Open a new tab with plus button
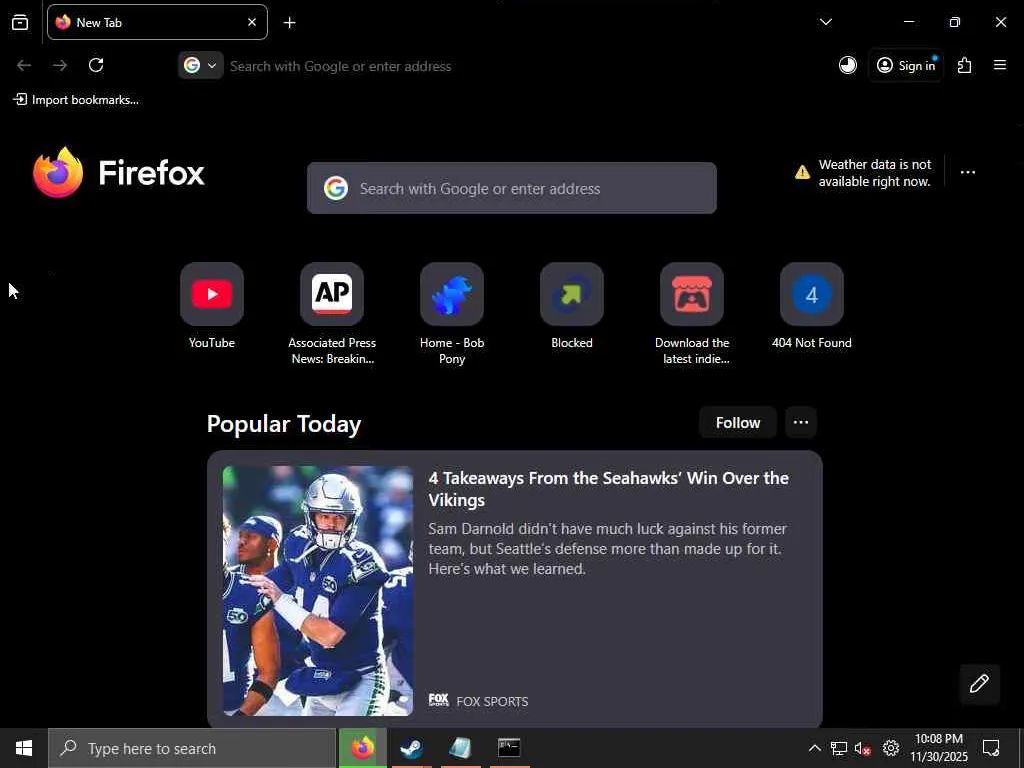The image size is (1024, 768). click(289, 23)
